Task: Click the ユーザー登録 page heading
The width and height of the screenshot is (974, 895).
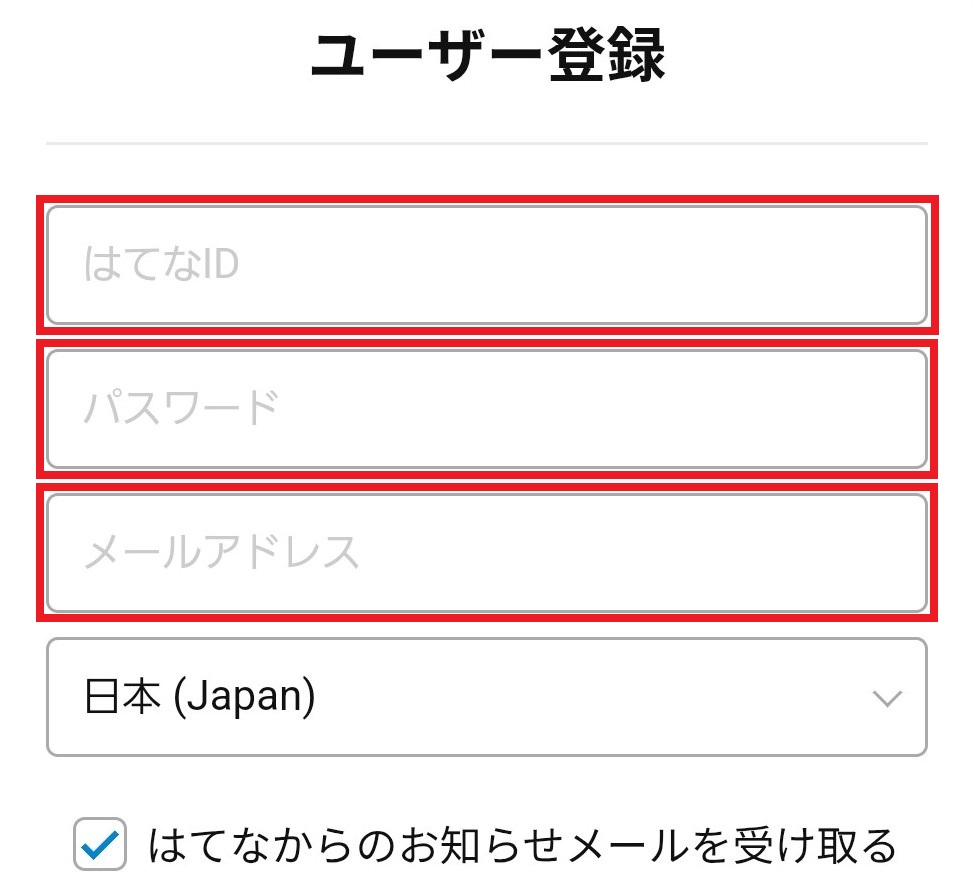Action: pyautogui.click(x=487, y=58)
